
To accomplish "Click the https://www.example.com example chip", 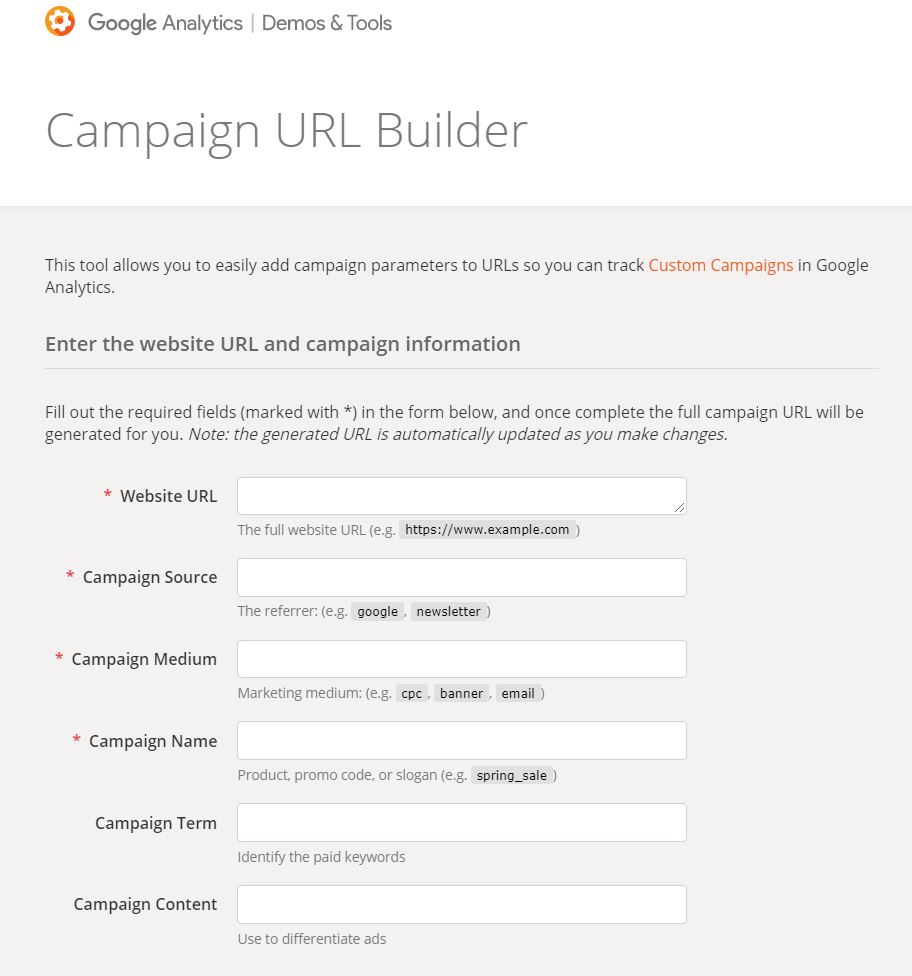I will (x=488, y=530).
